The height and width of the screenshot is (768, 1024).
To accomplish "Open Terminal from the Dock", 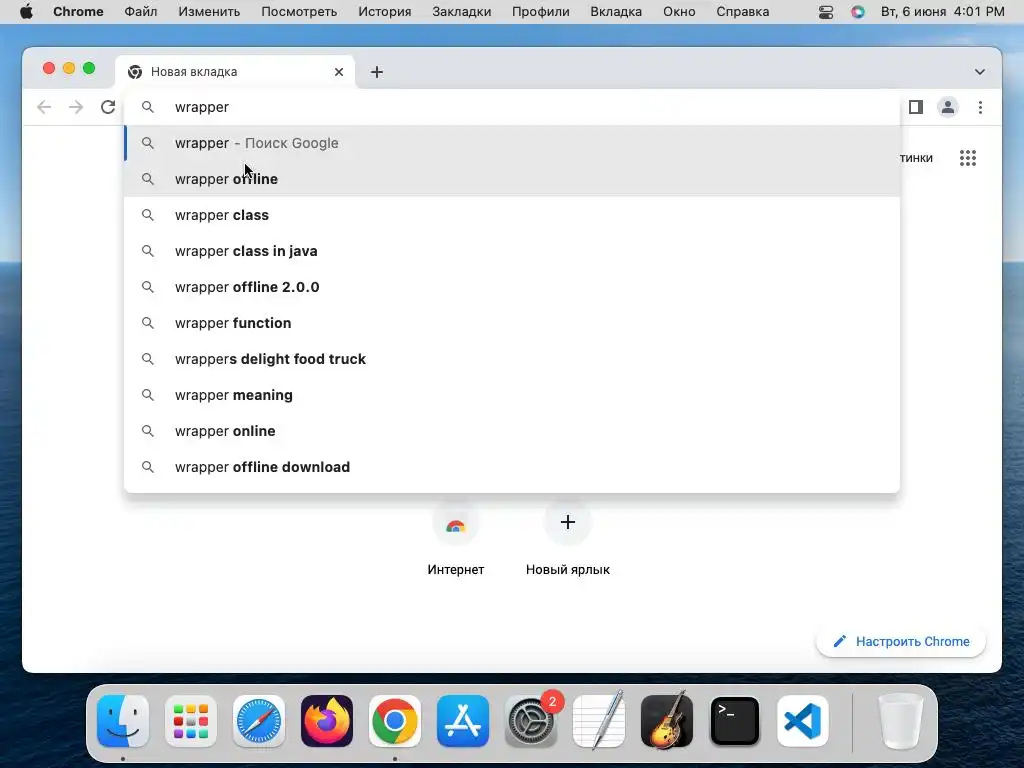I will [x=735, y=721].
